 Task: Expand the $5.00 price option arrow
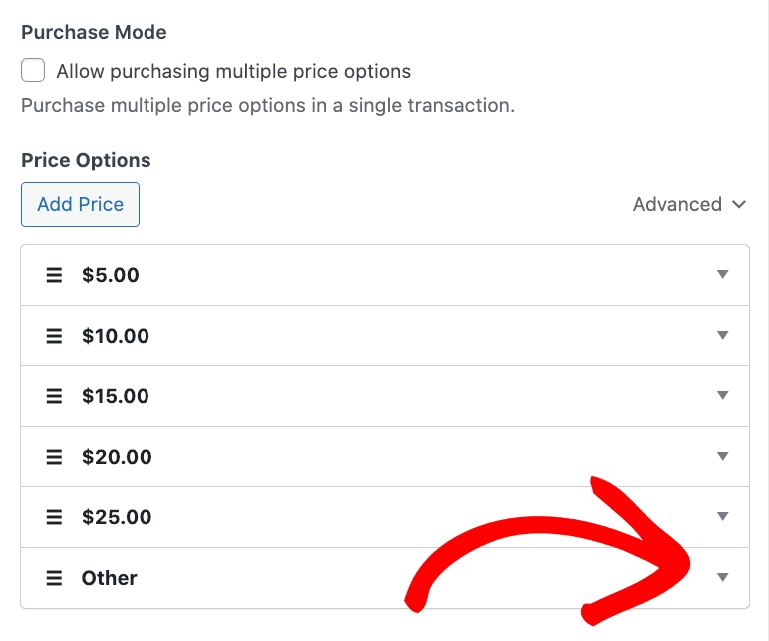[x=723, y=275]
